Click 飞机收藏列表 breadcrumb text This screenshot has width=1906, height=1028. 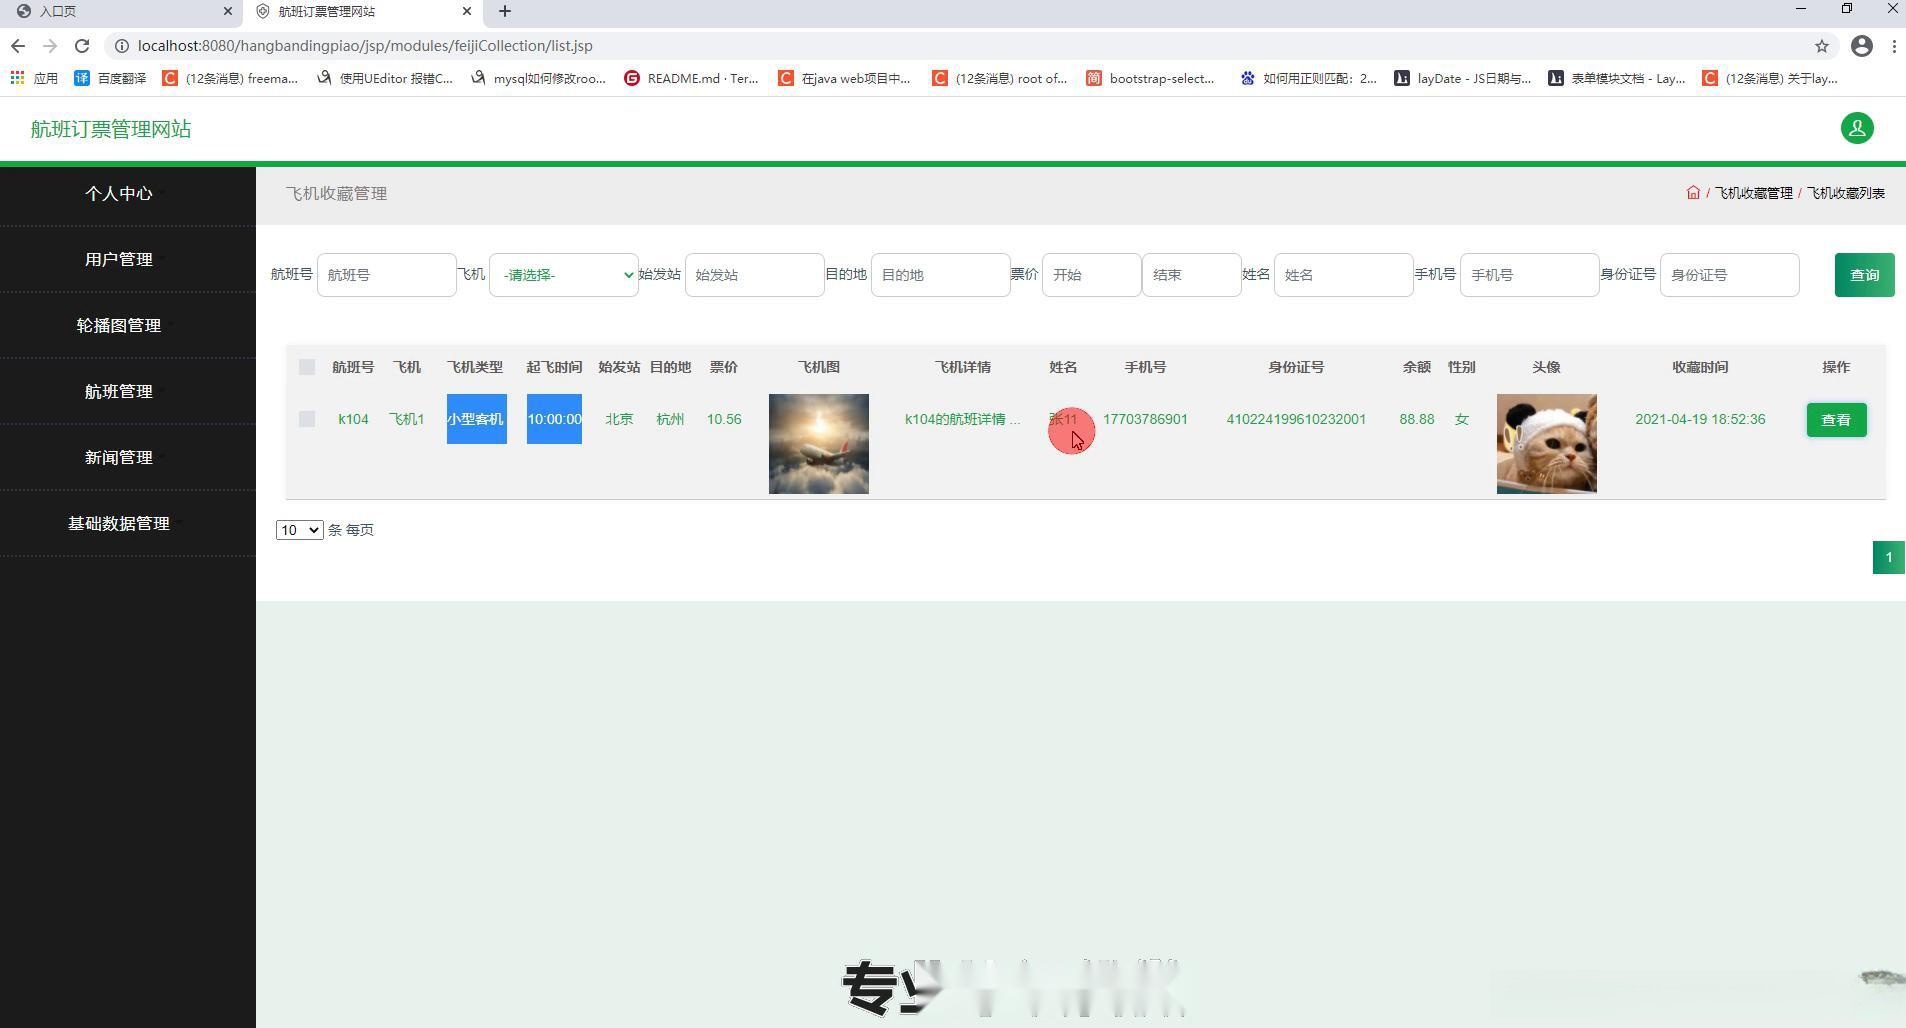1845,193
